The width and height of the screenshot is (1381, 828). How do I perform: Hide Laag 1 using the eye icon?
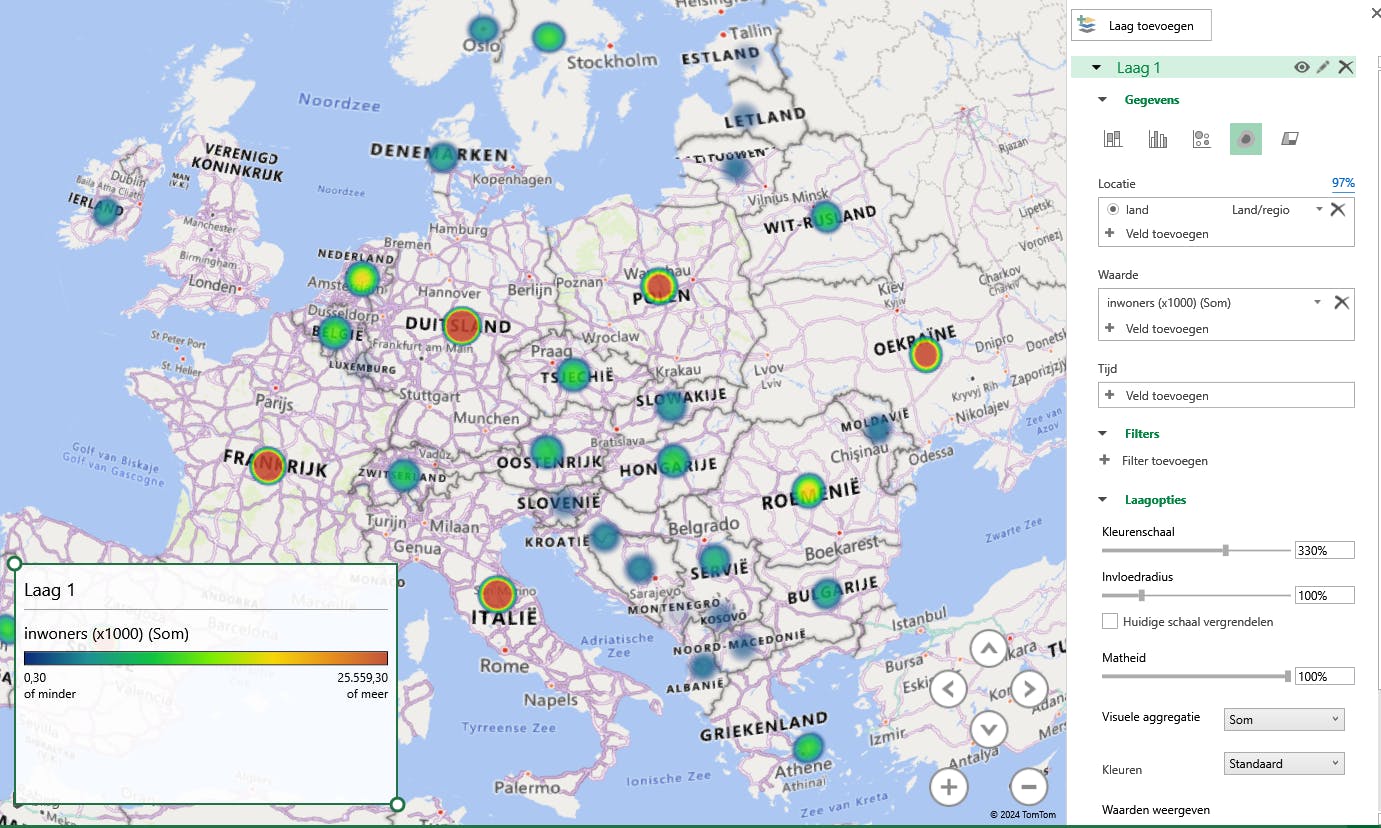pos(1301,67)
